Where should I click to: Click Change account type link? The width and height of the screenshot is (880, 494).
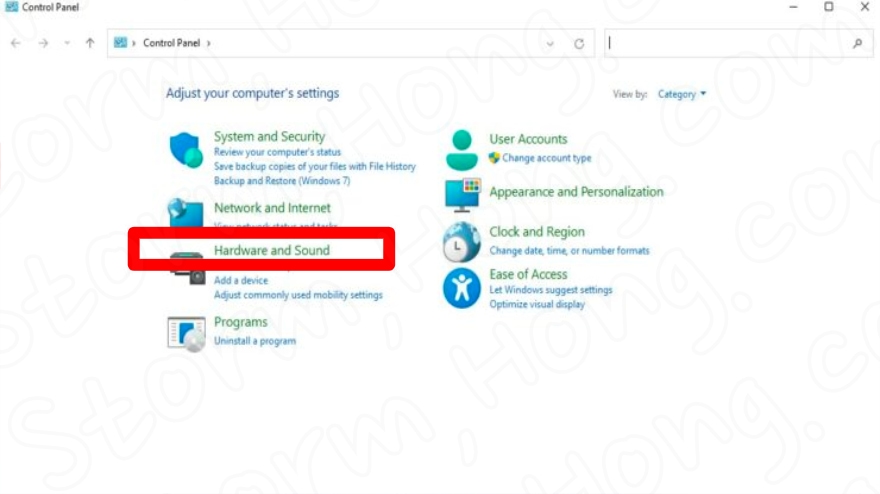[547, 158]
